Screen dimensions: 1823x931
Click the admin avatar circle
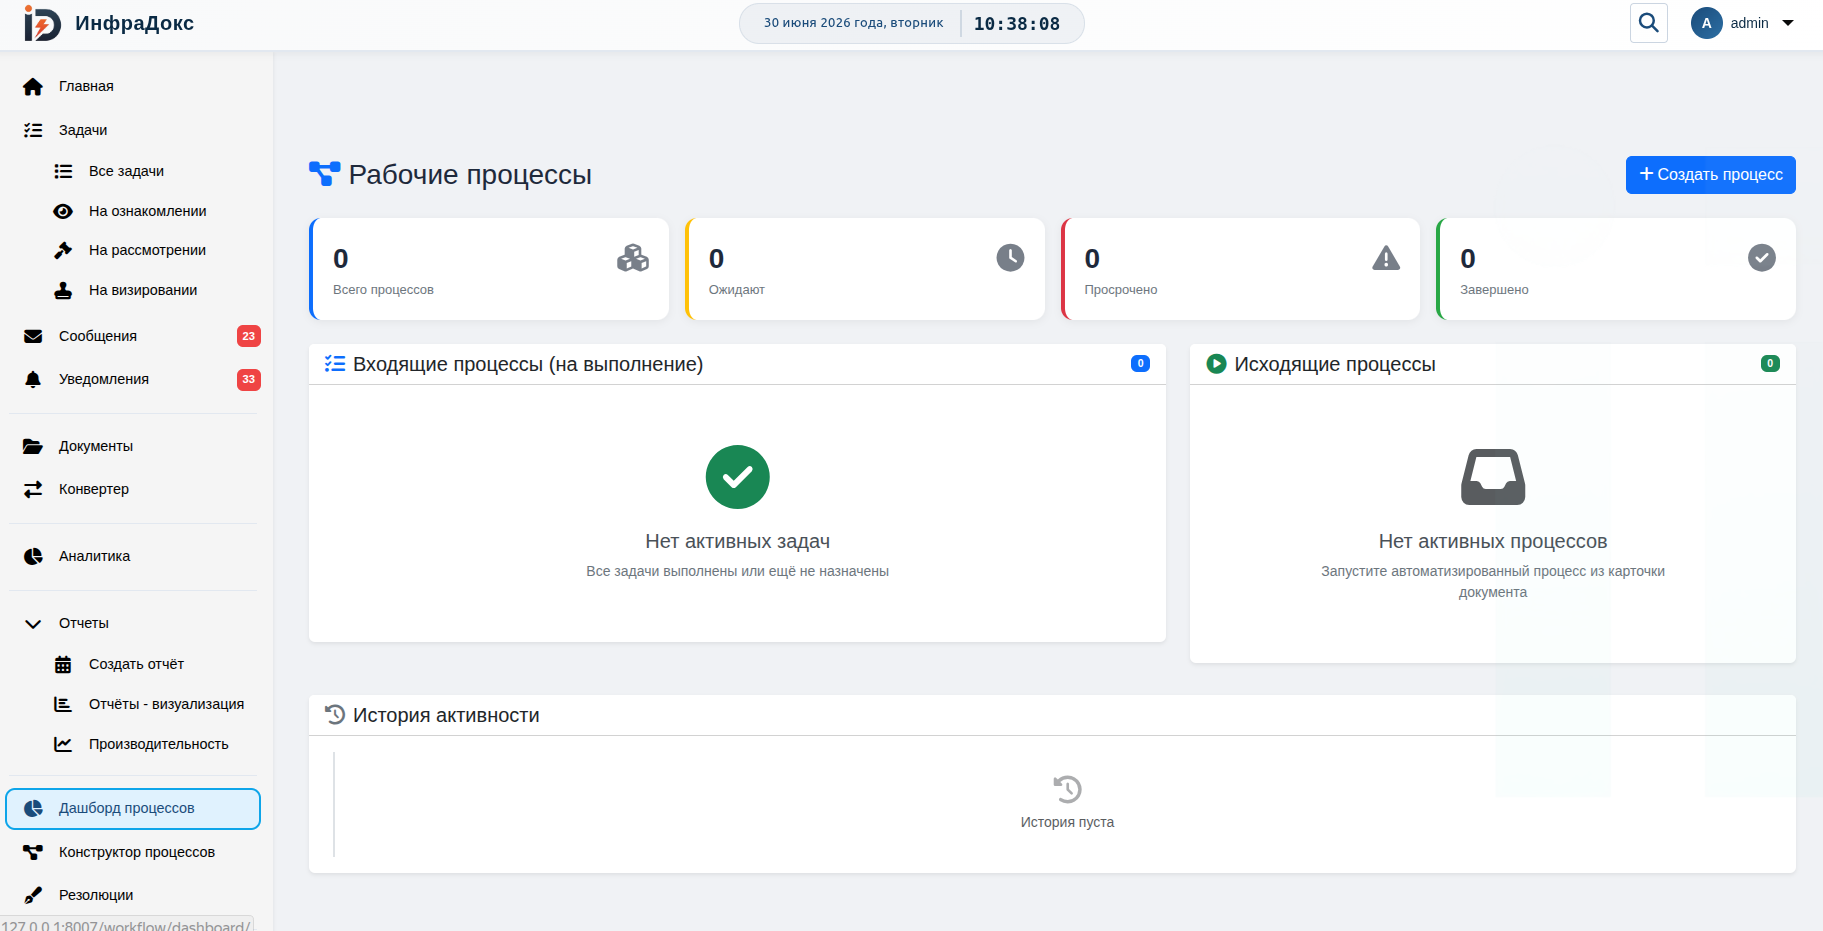1706,23
